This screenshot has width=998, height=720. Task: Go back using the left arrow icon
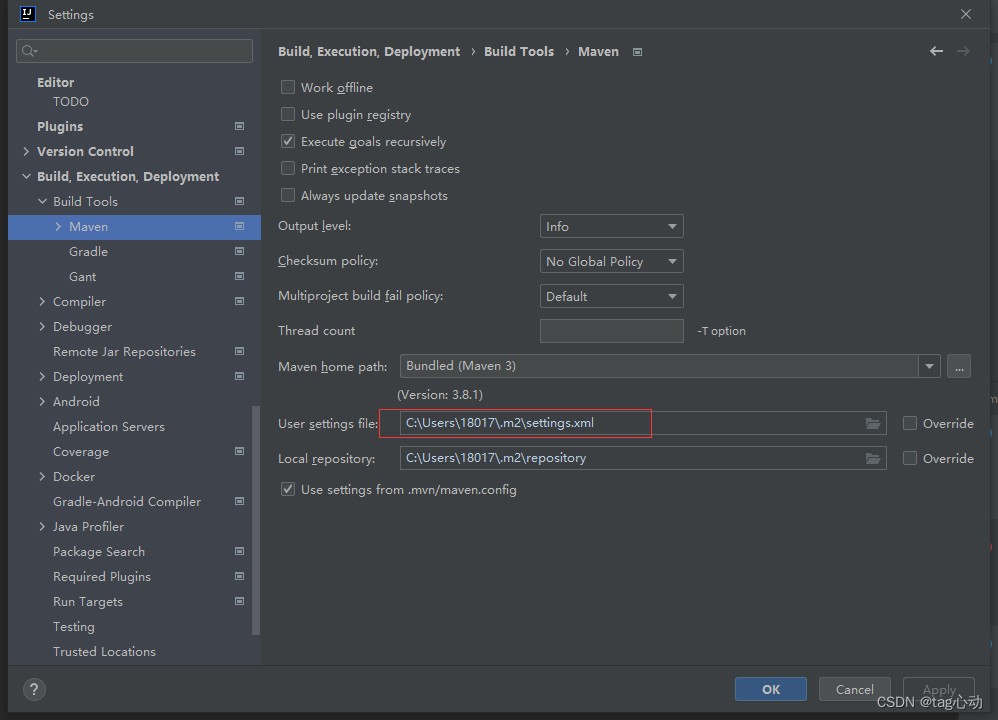[936, 51]
